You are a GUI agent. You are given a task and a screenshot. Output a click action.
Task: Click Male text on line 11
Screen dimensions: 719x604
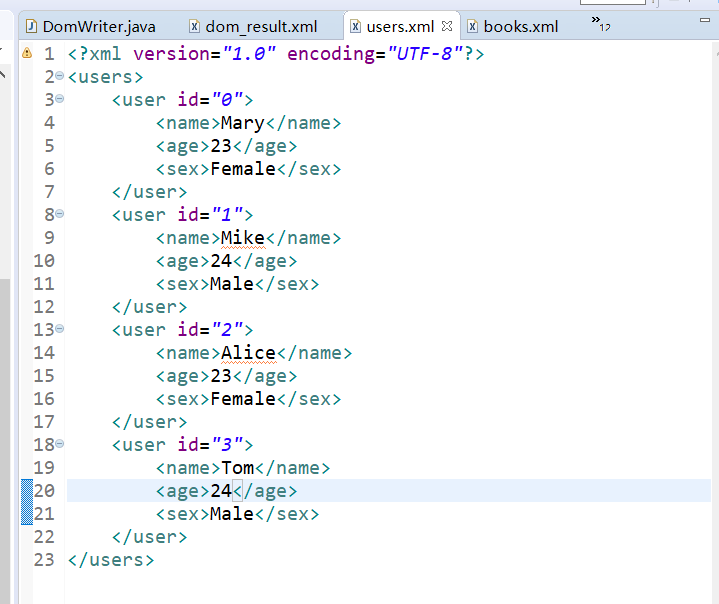point(232,284)
